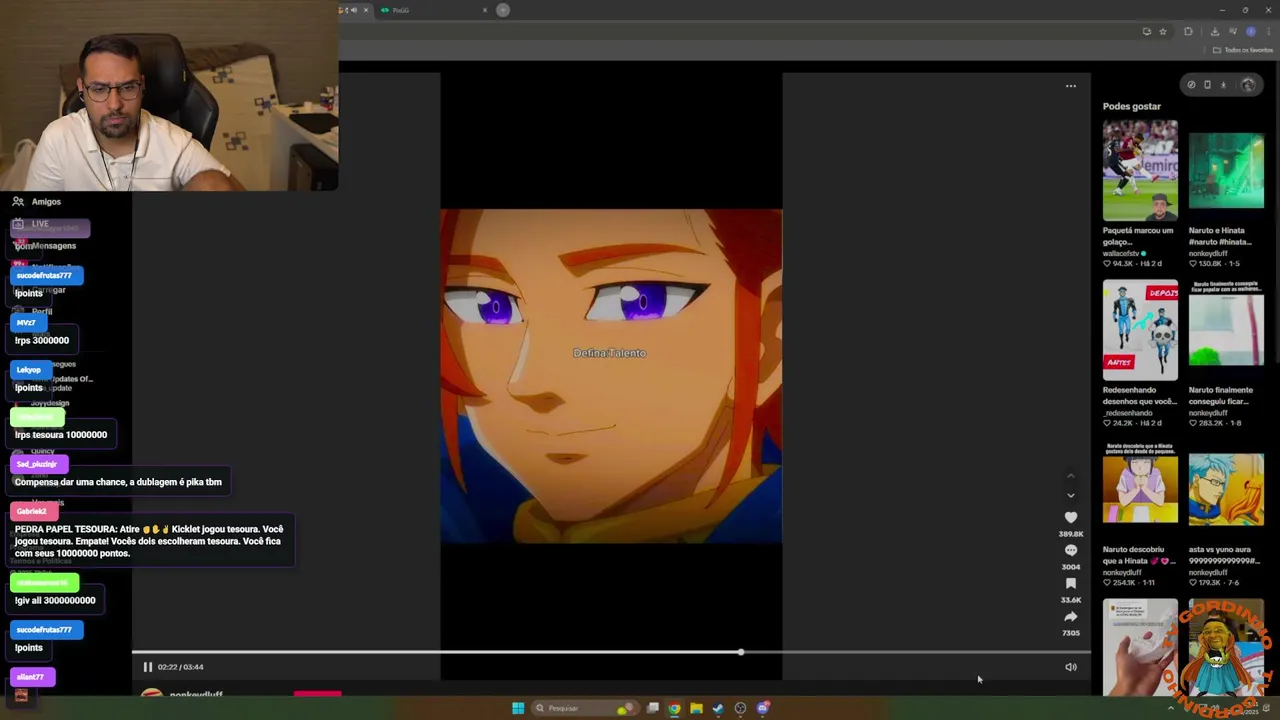Switch to the audio-playing first browser tab
The image size is (1280, 720).
355,10
